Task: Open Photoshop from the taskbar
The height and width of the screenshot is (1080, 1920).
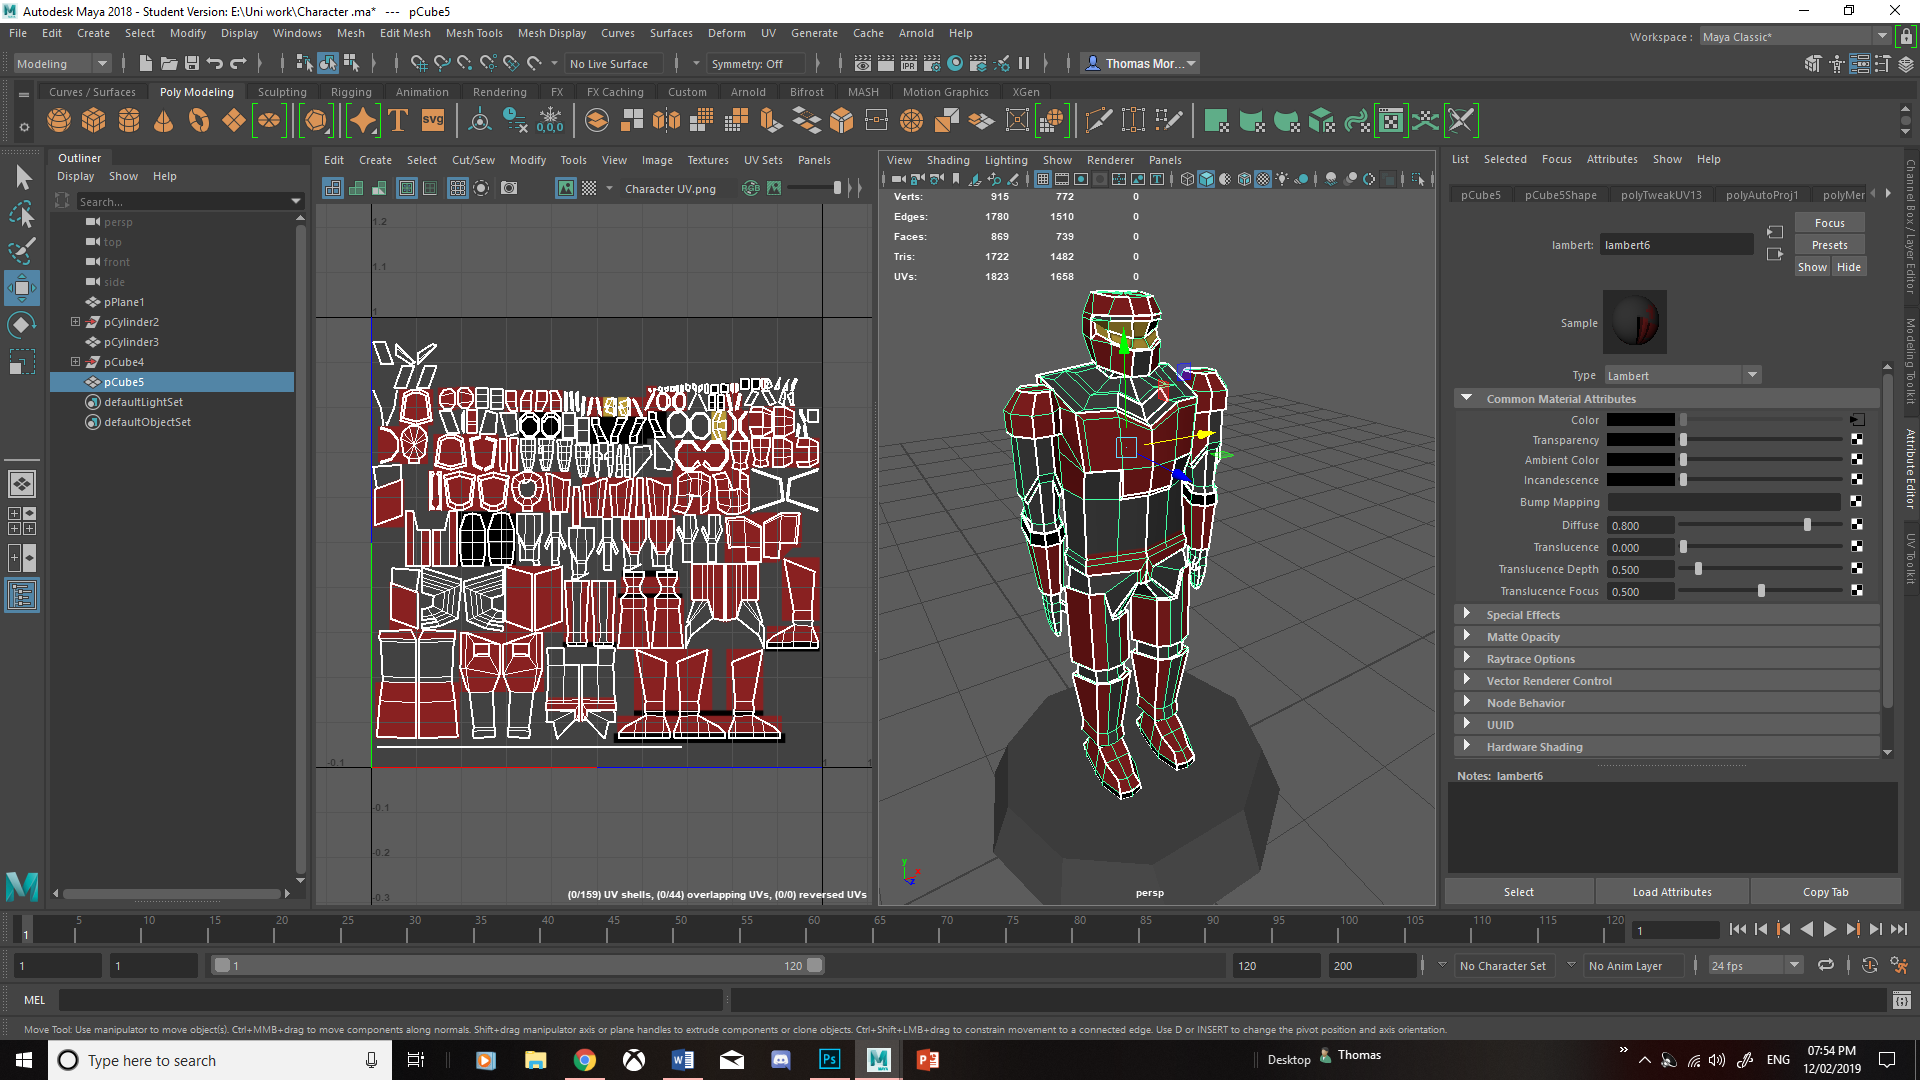Action: pyautogui.click(x=830, y=1060)
